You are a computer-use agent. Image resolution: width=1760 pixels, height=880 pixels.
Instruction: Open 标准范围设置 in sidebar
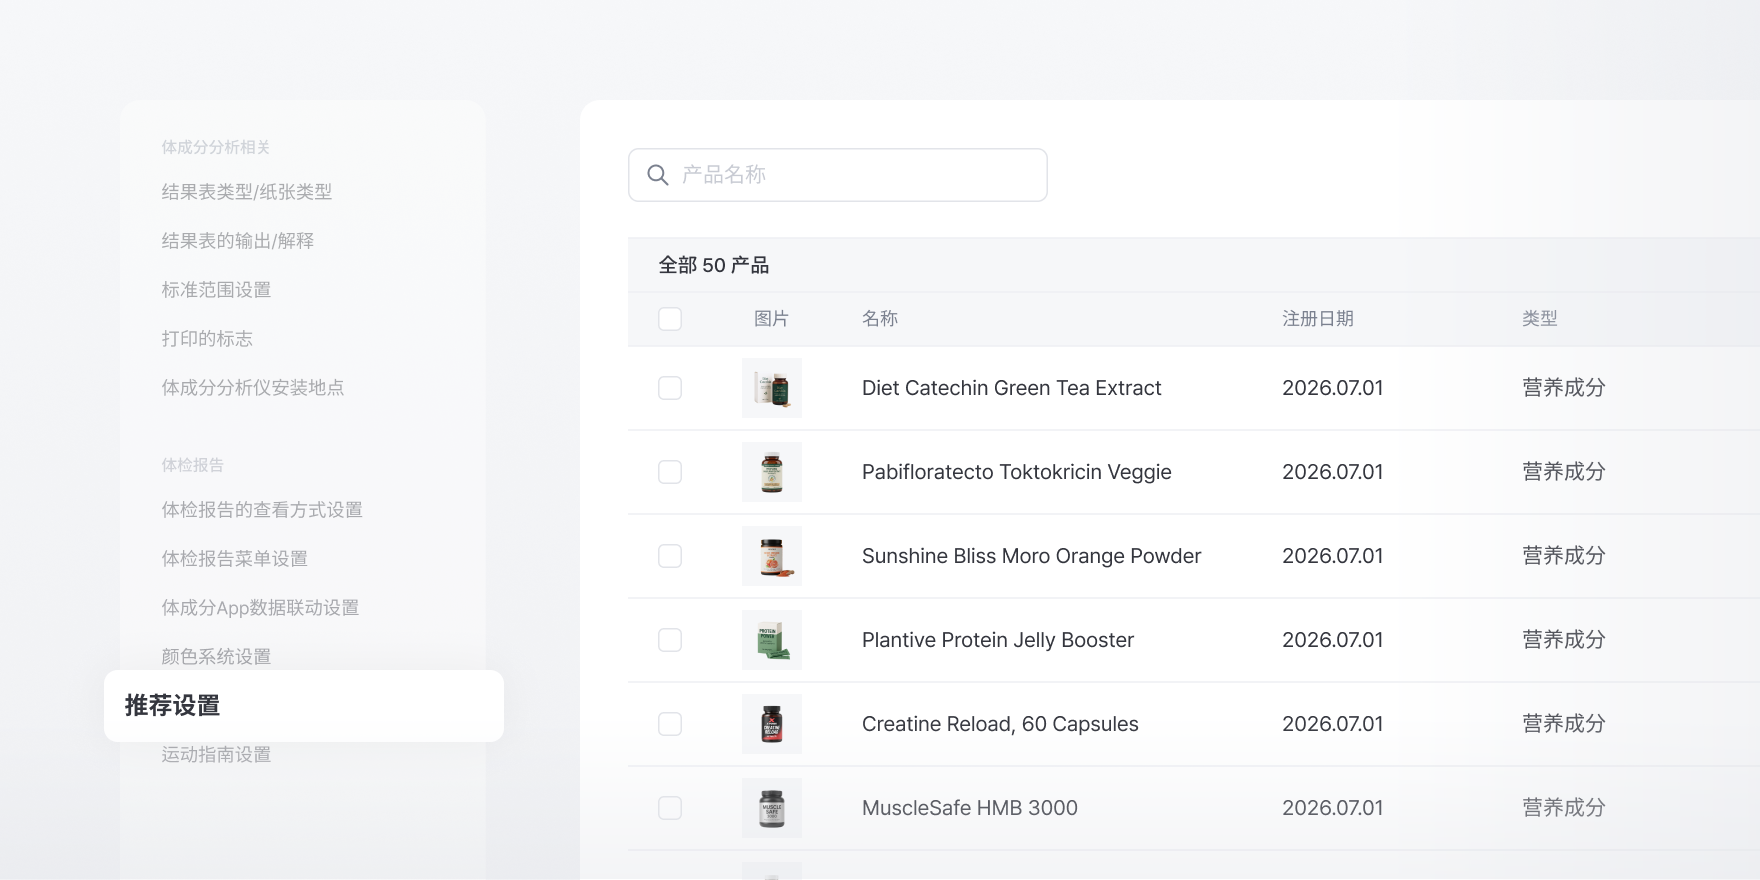(x=216, y=290)
